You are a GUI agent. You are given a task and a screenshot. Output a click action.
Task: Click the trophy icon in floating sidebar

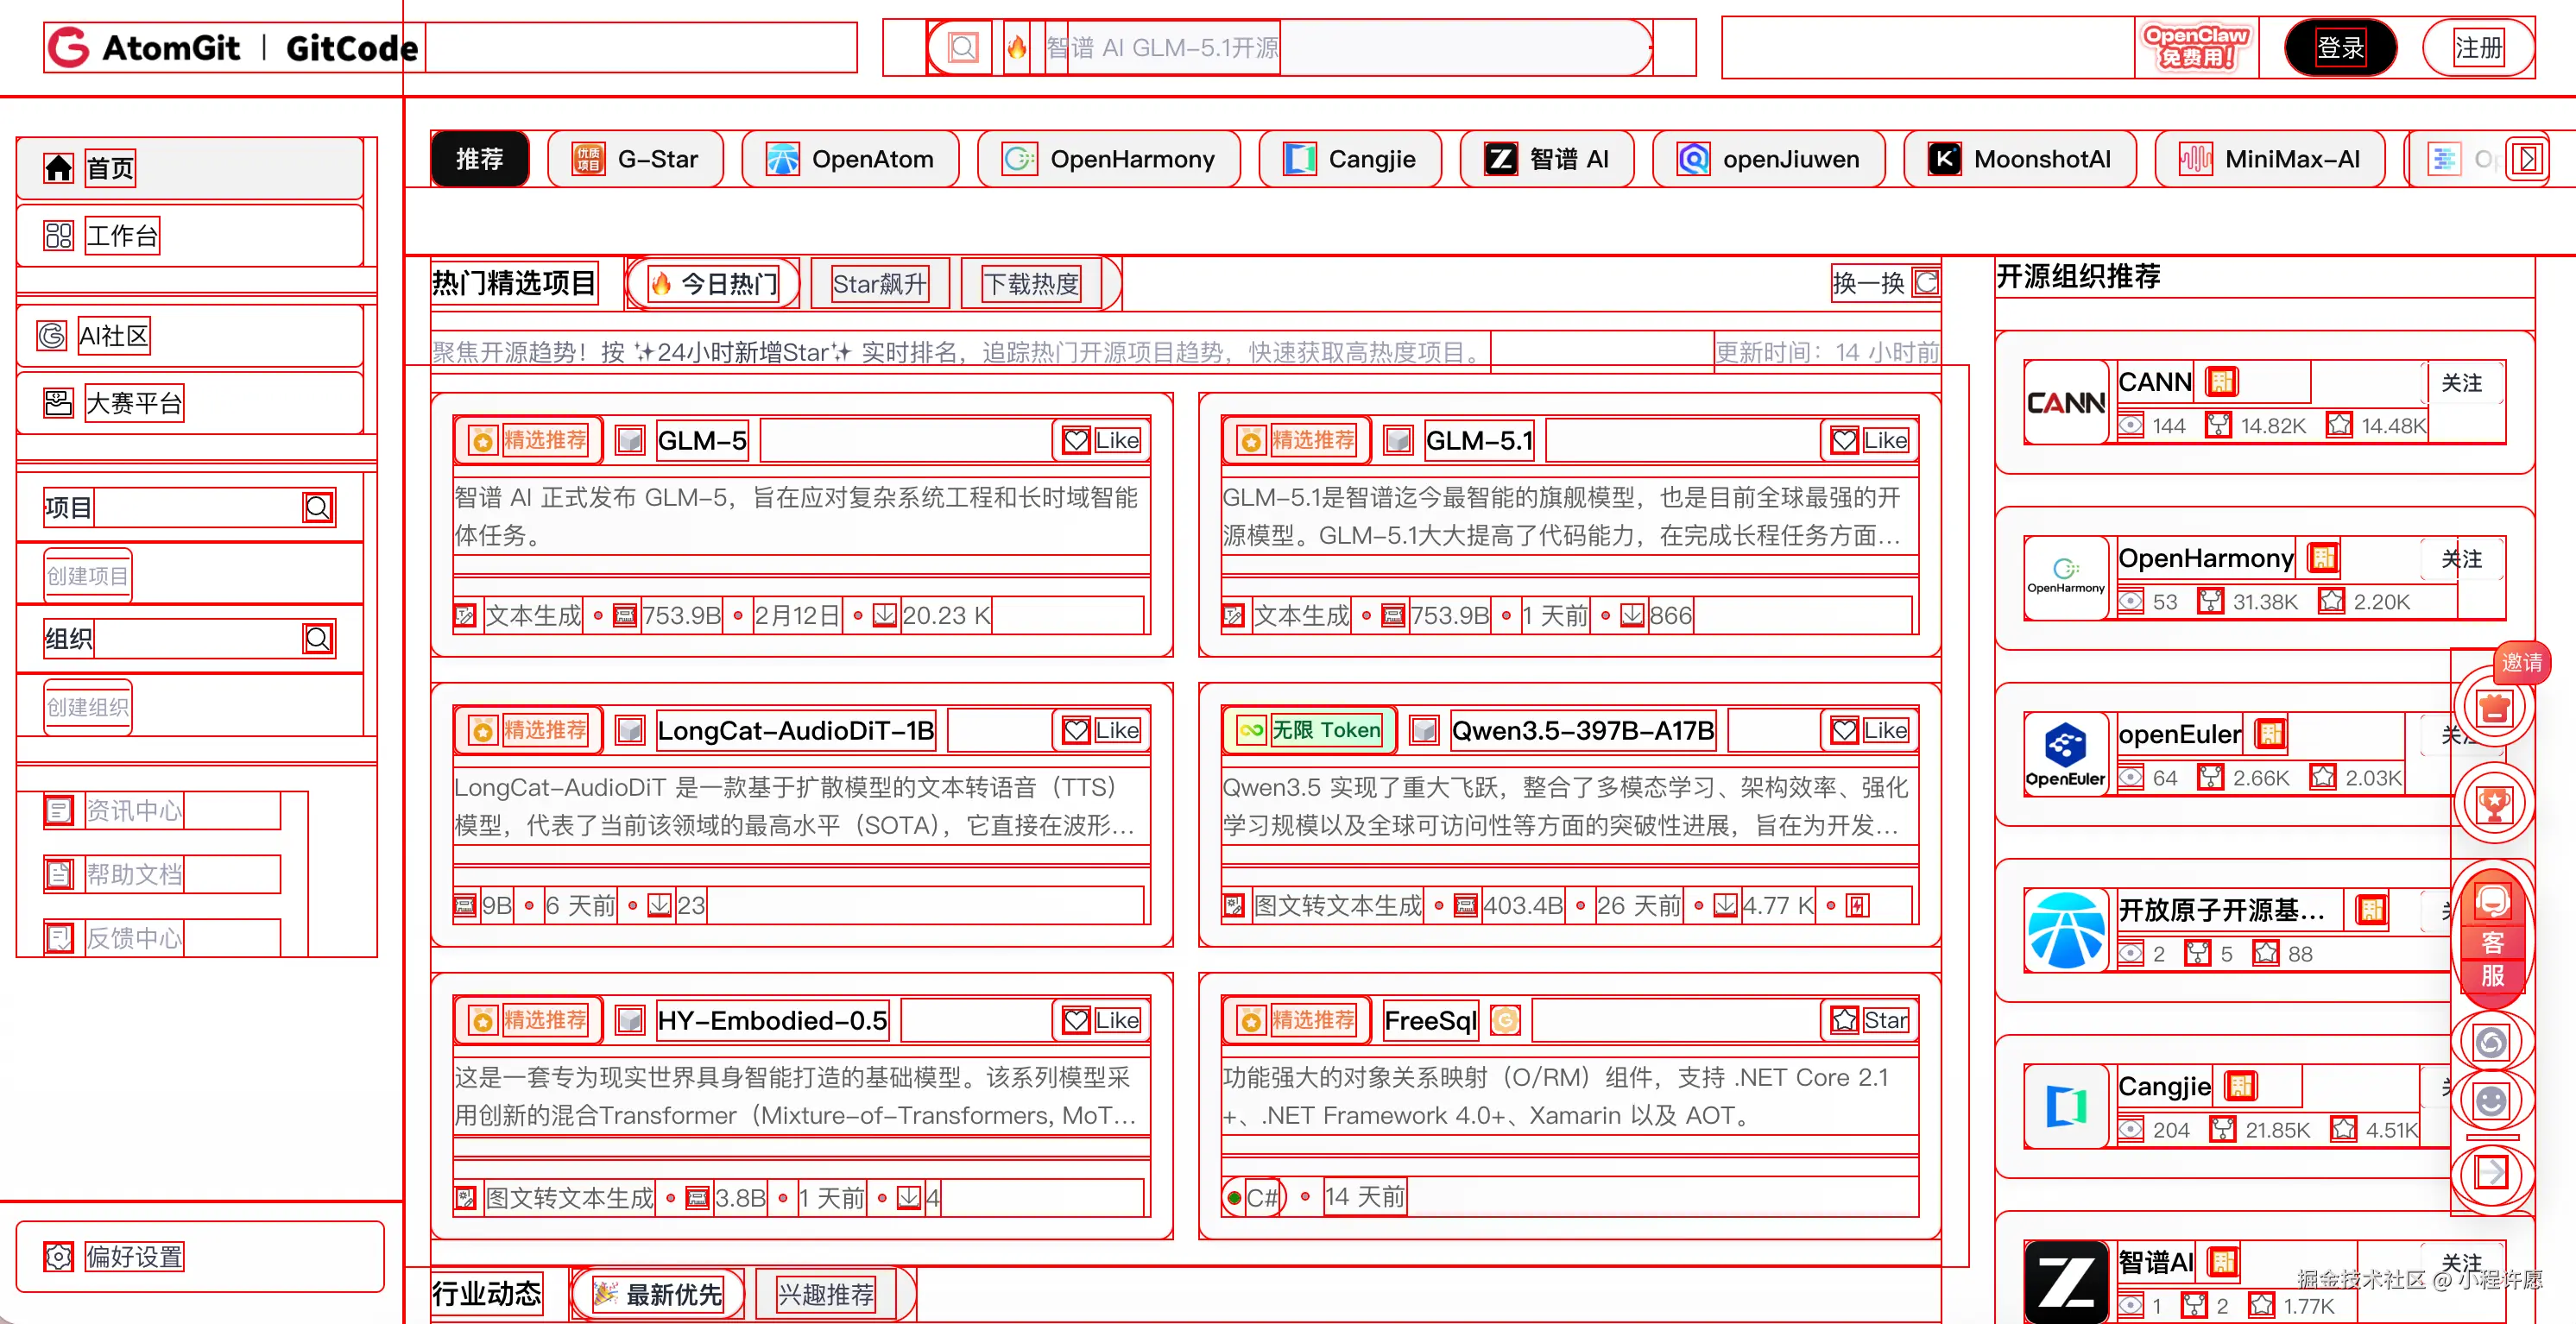(2493, 803)
